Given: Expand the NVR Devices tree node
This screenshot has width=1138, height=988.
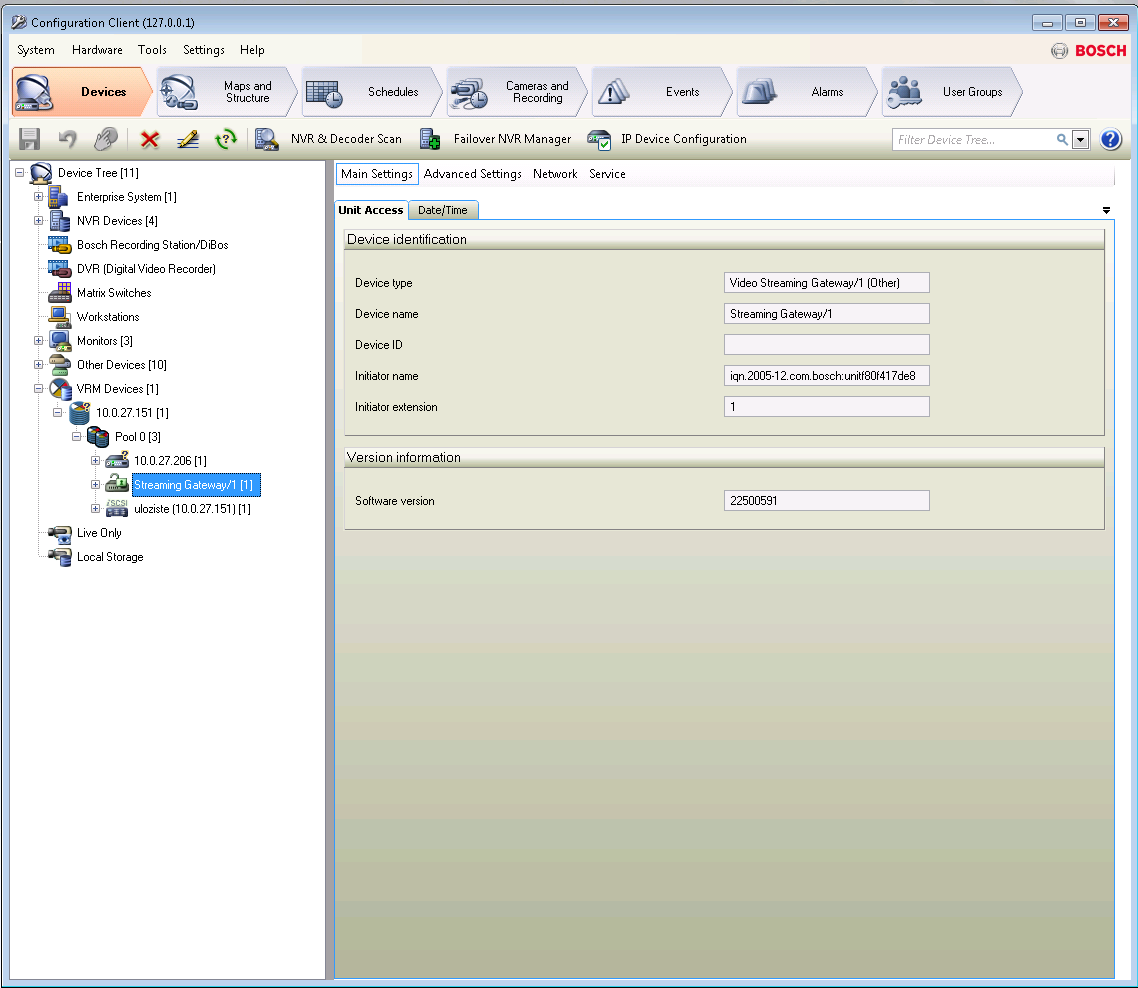Looking at the screenshot, I should point(39,221).
